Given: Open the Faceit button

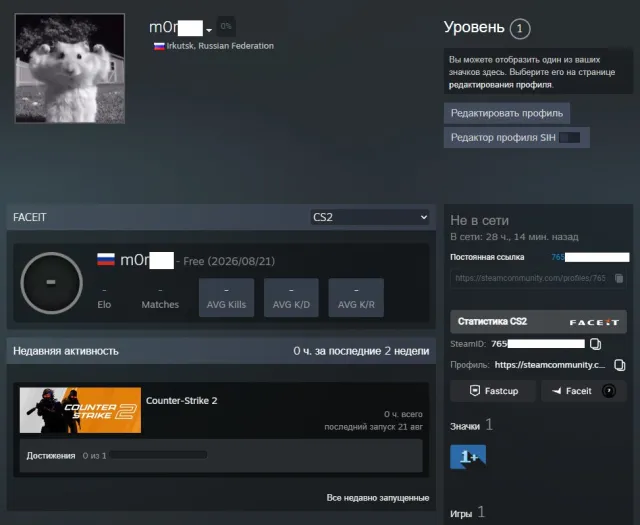Looking at the screenshot, I should coord(584,391).
